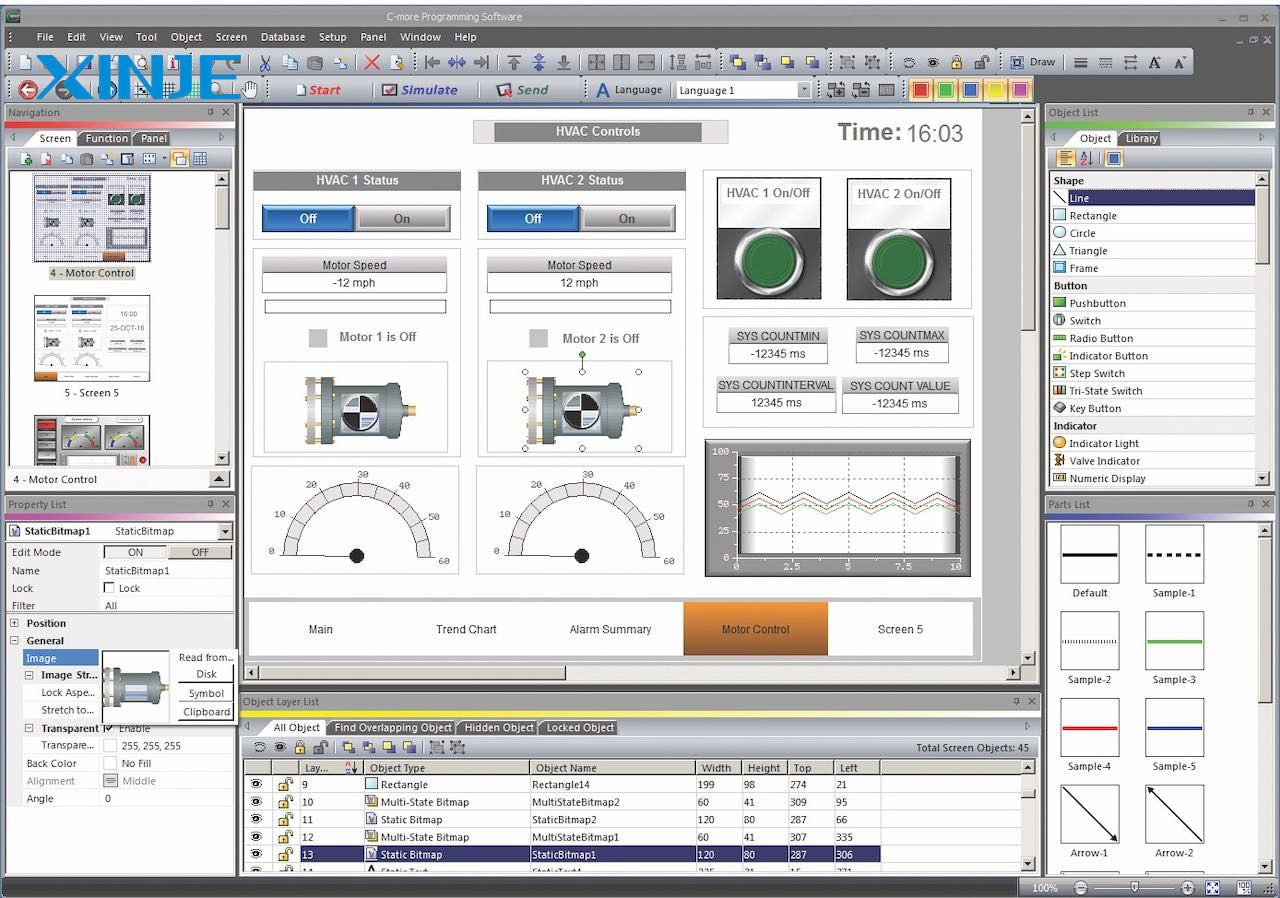The image size is (1280, 898).
Task: Click the red X Delete toolbar icon
Action: tap(372, 62)
